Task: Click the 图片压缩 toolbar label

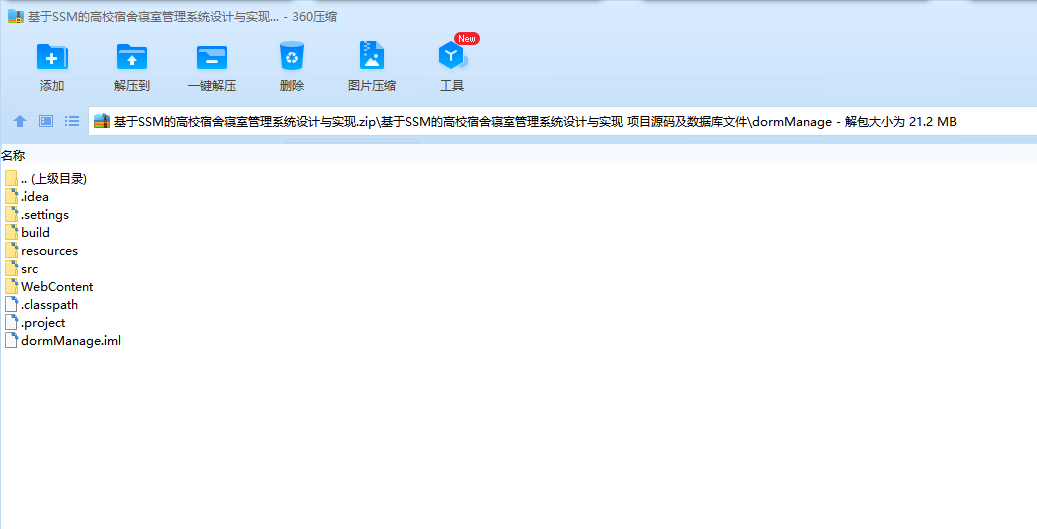Action: click(x=372, y=85)
